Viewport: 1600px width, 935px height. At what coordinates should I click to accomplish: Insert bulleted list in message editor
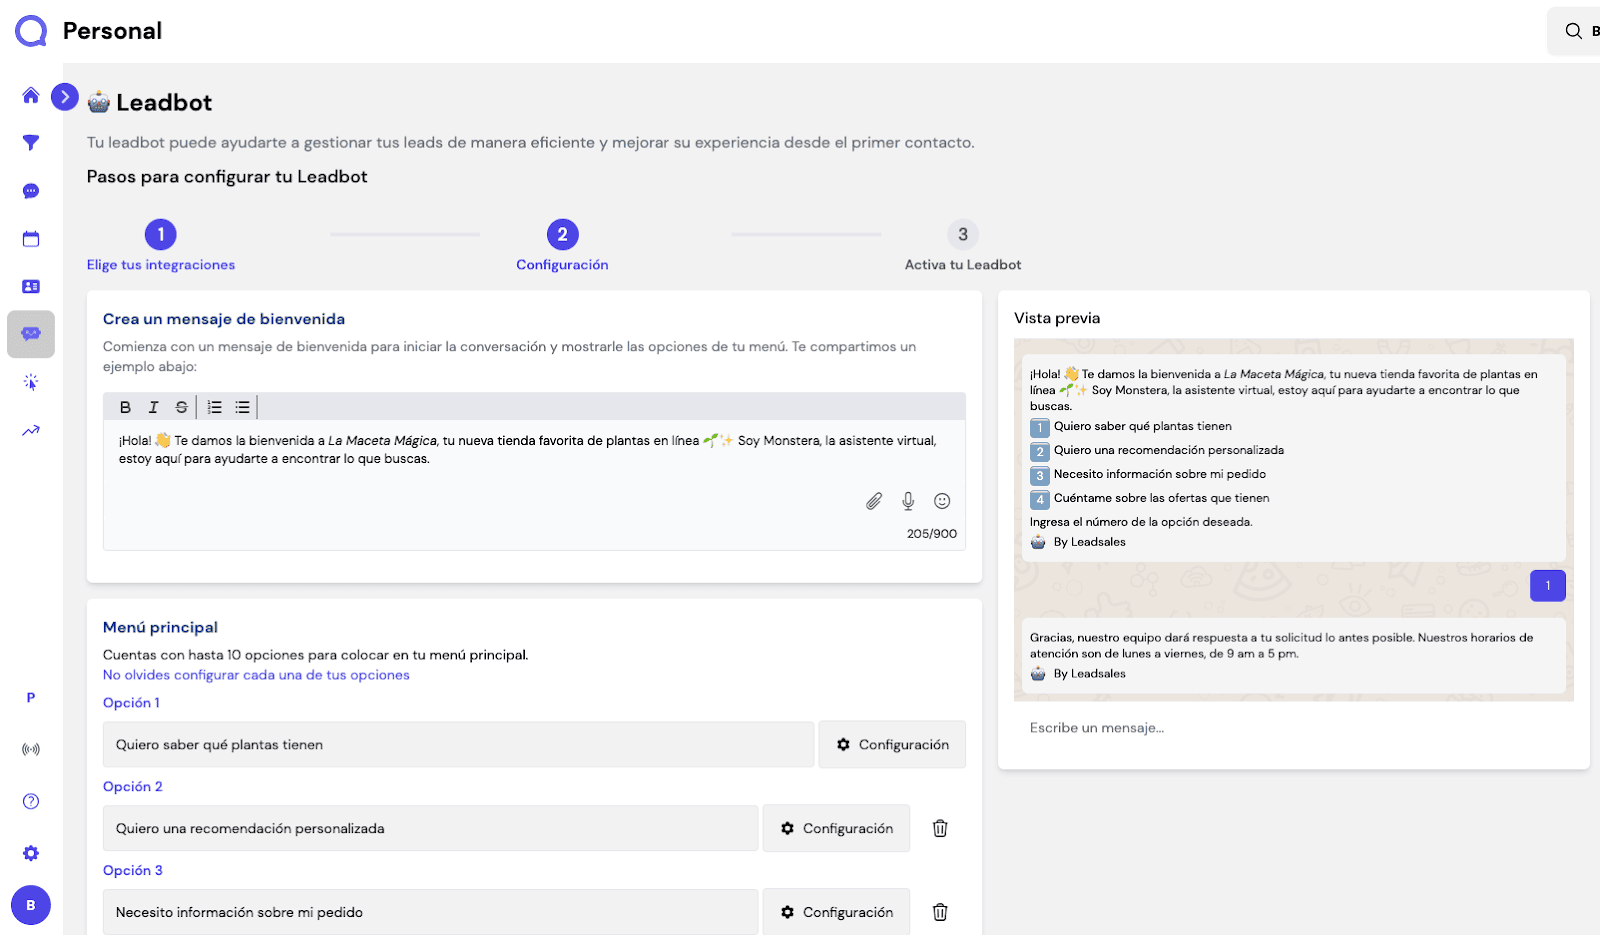coord(242,407)
